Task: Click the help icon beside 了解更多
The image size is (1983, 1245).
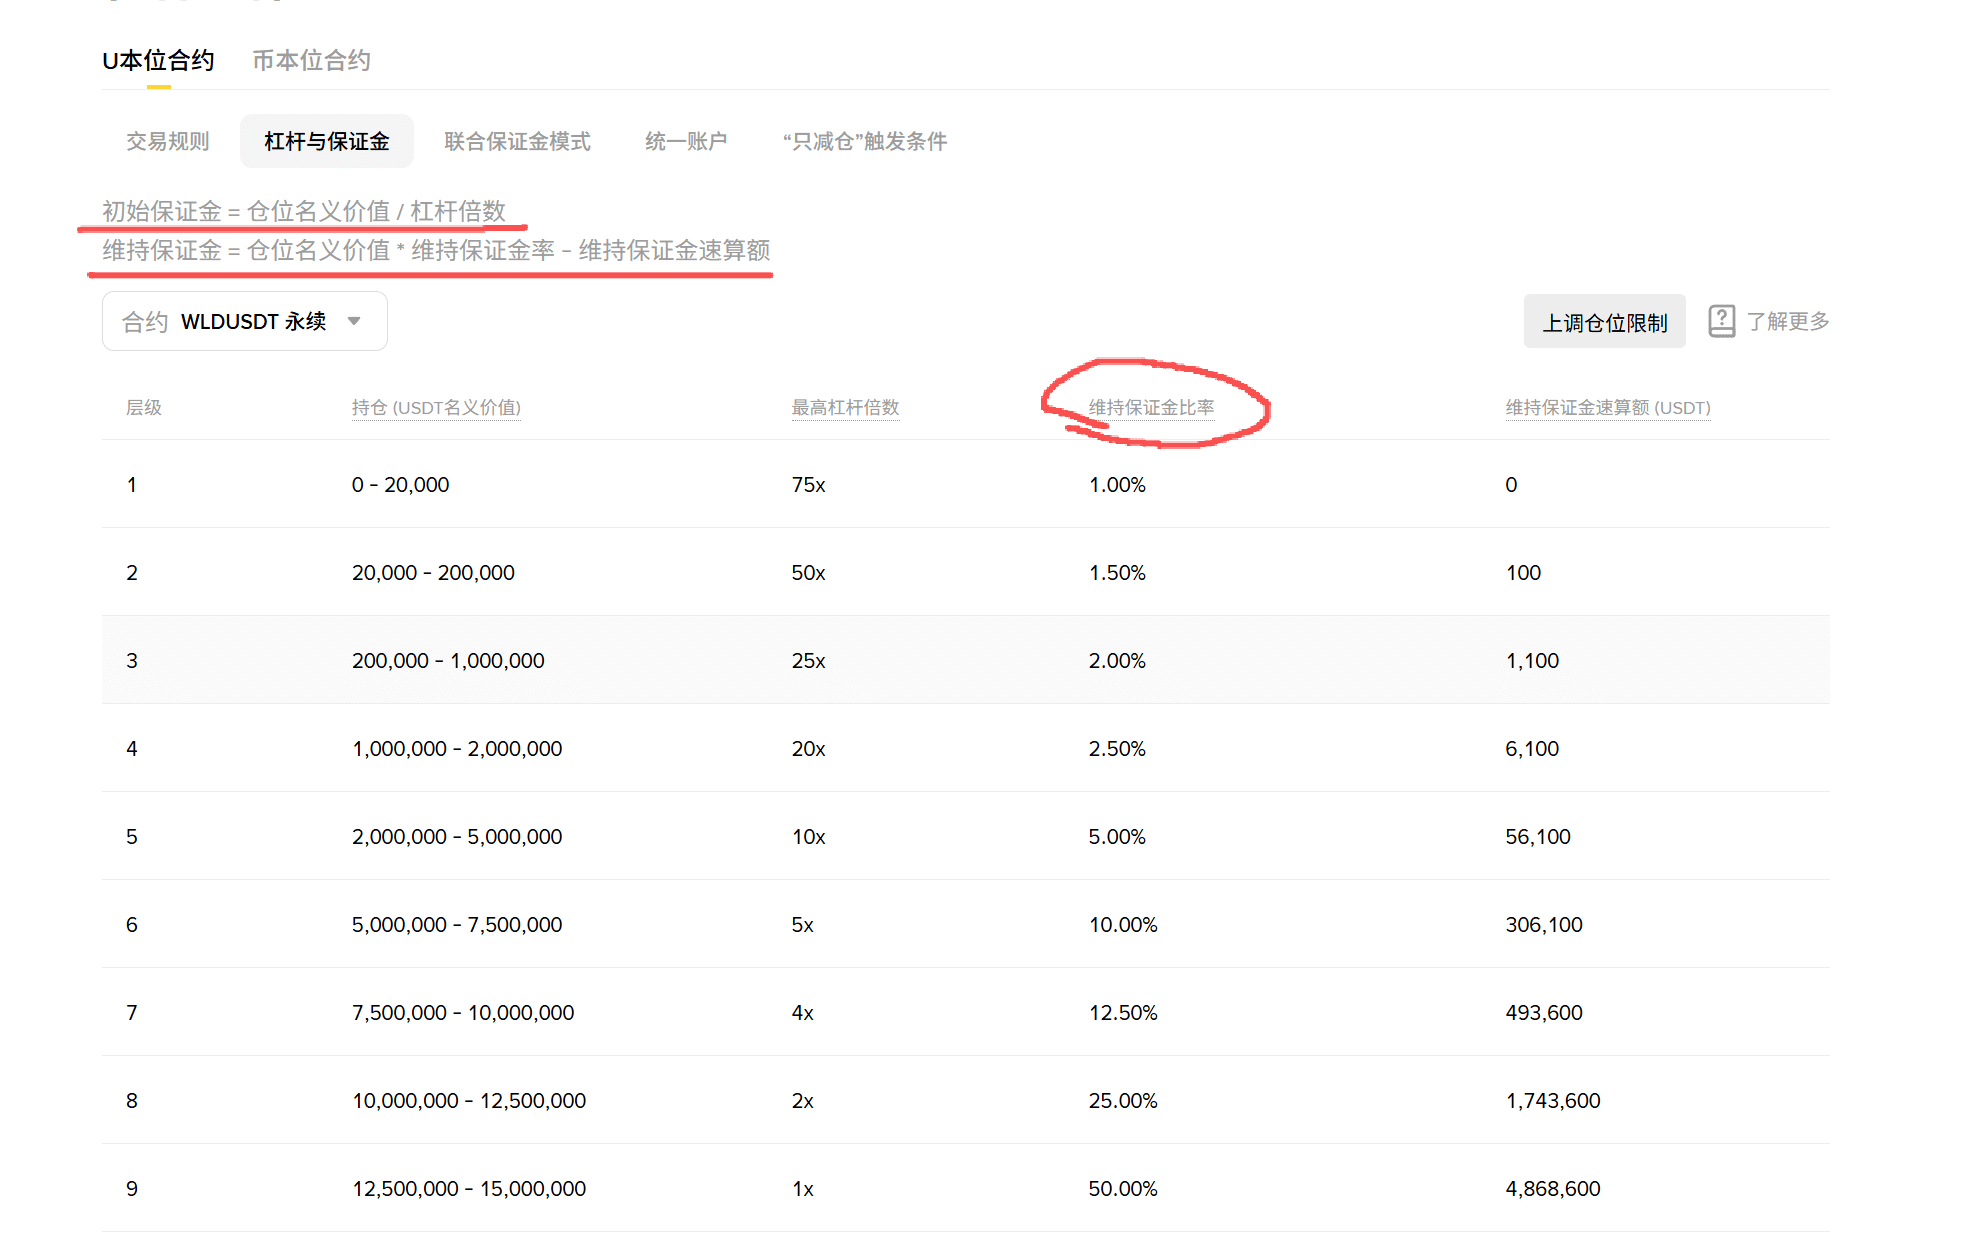Action: click(x=1721, y=321)
